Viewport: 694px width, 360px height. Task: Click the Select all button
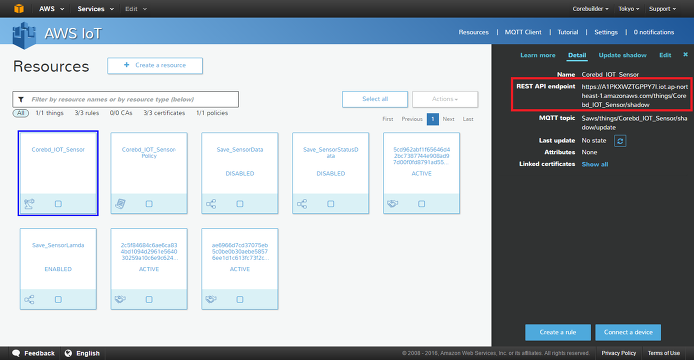pyautogui.click(x=375, y=99)
